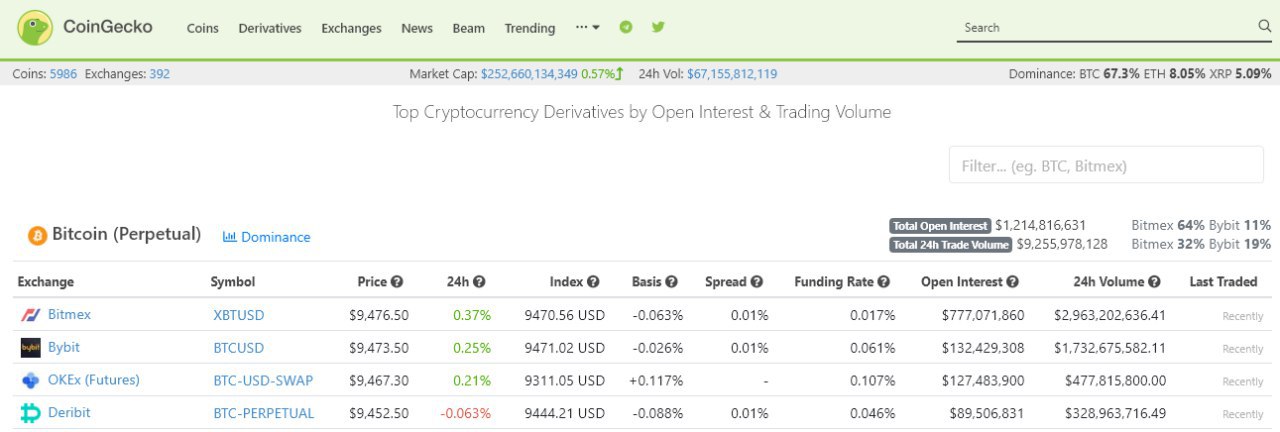Expand the three-dots more menu
Screen dimensions: 1280x432
[588, 27]
